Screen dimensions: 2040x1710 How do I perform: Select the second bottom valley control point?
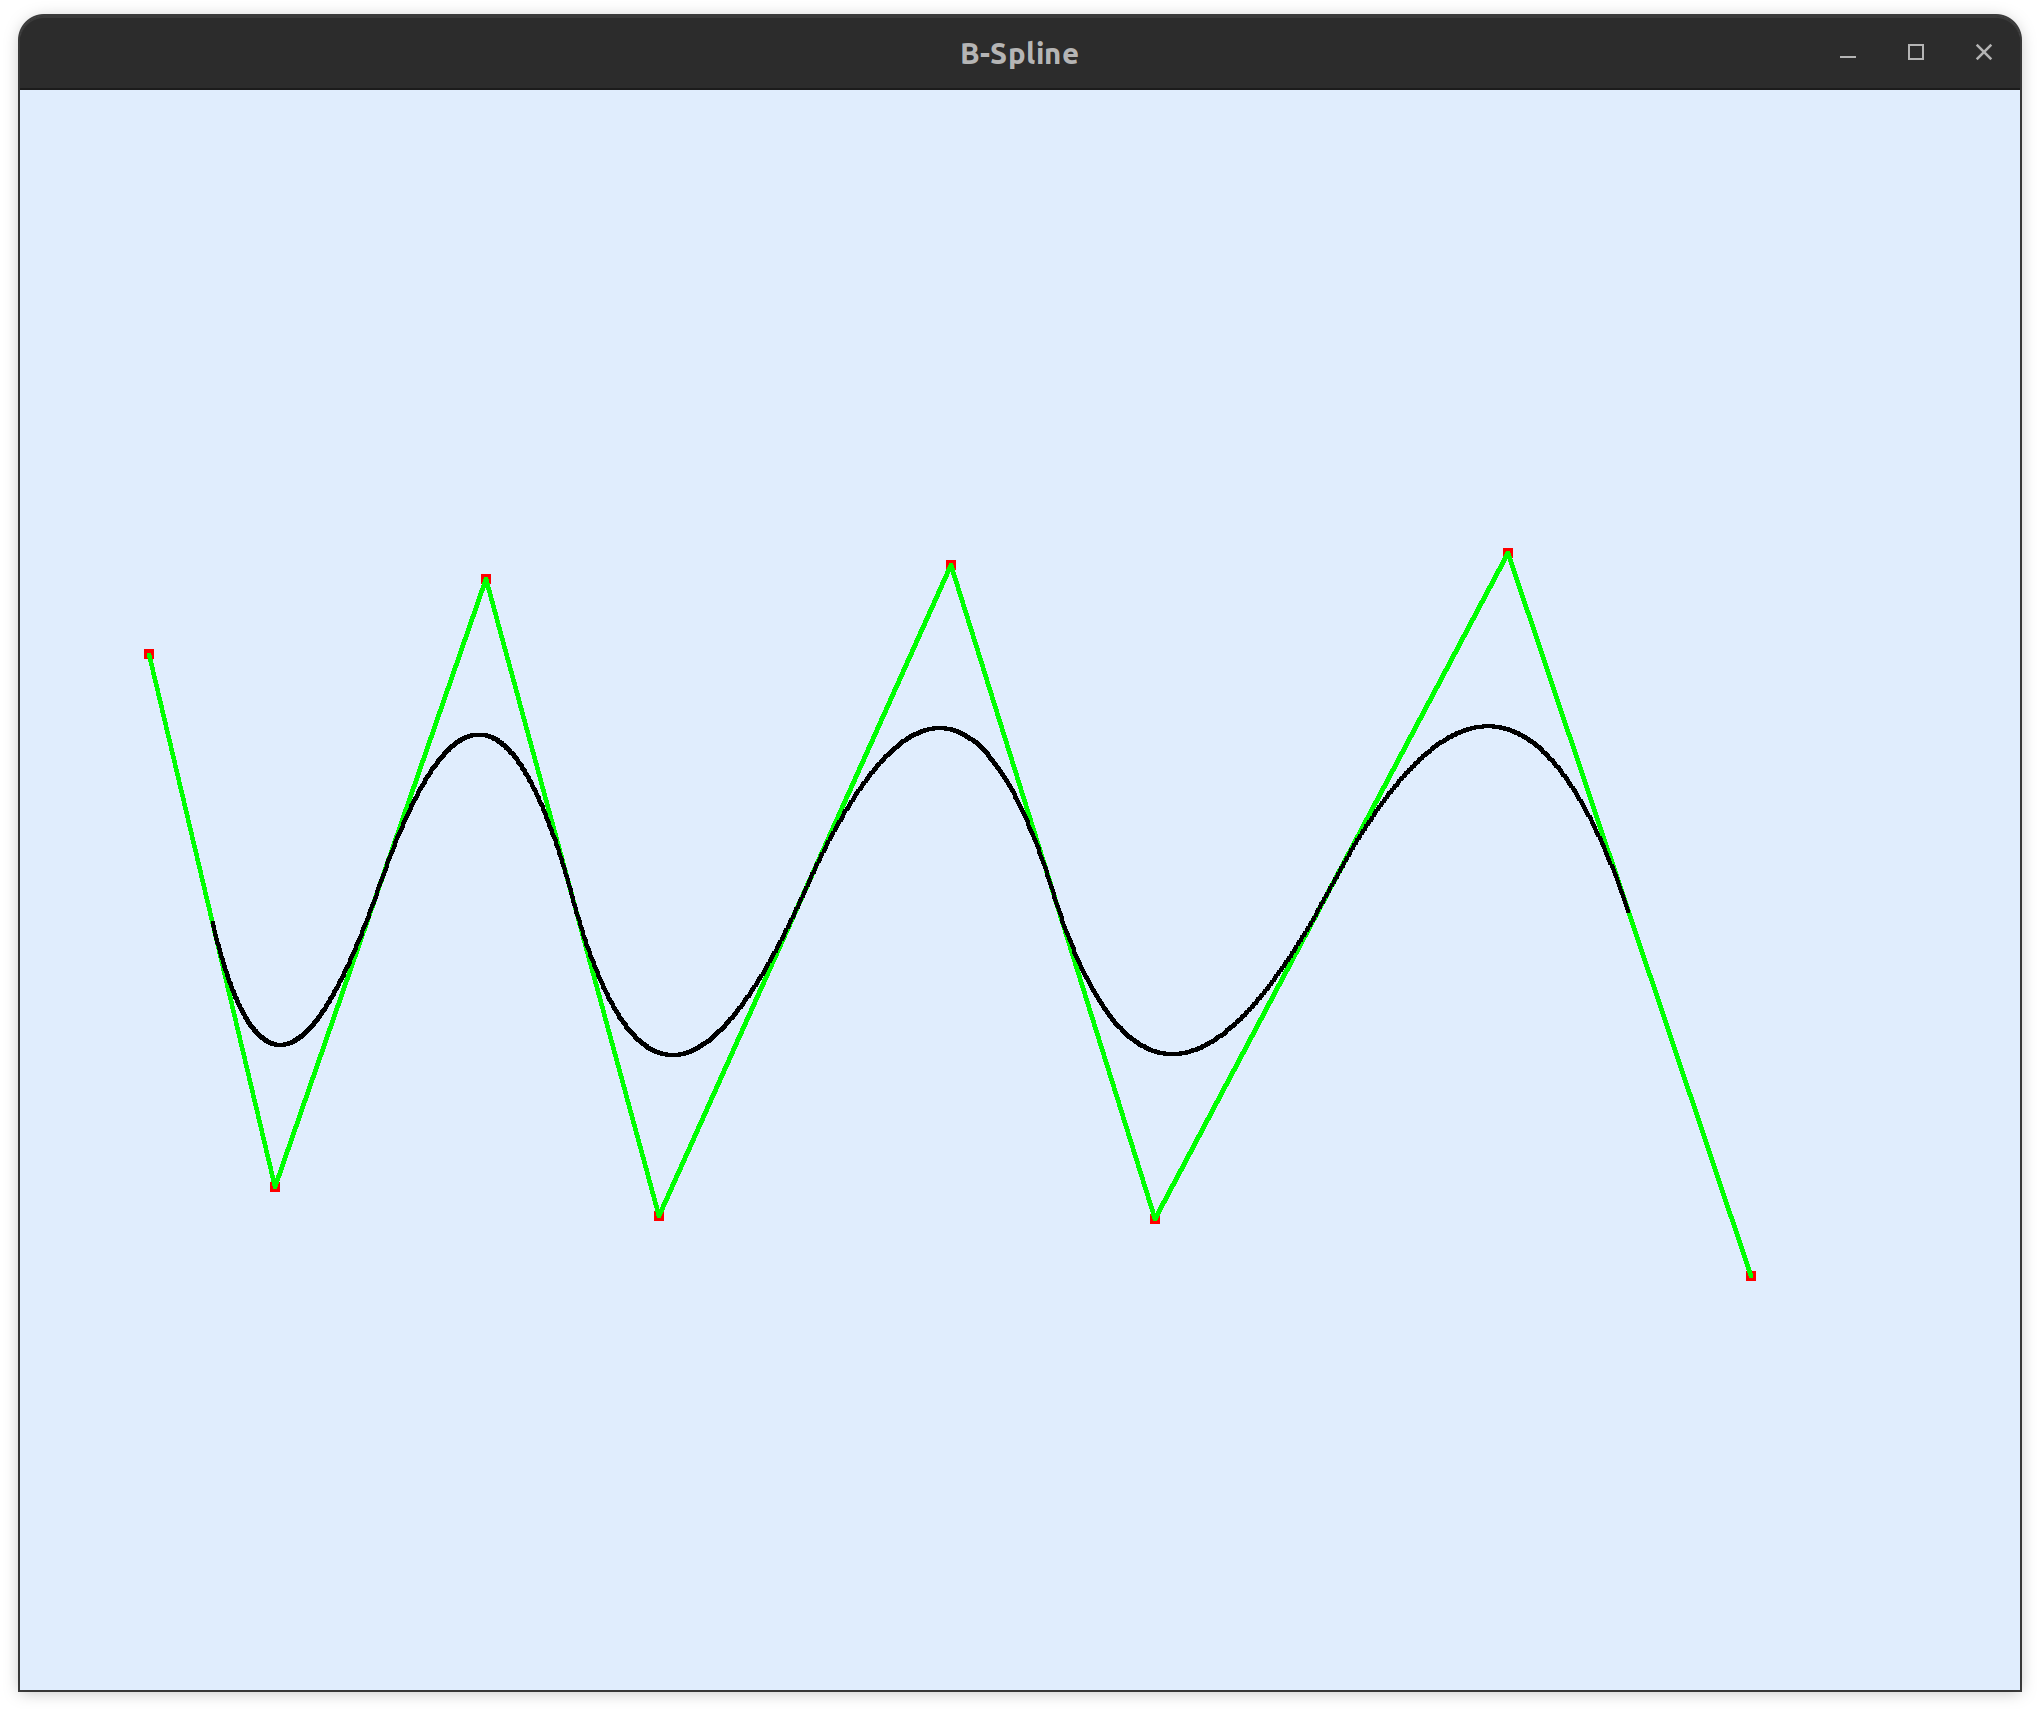659,1215
